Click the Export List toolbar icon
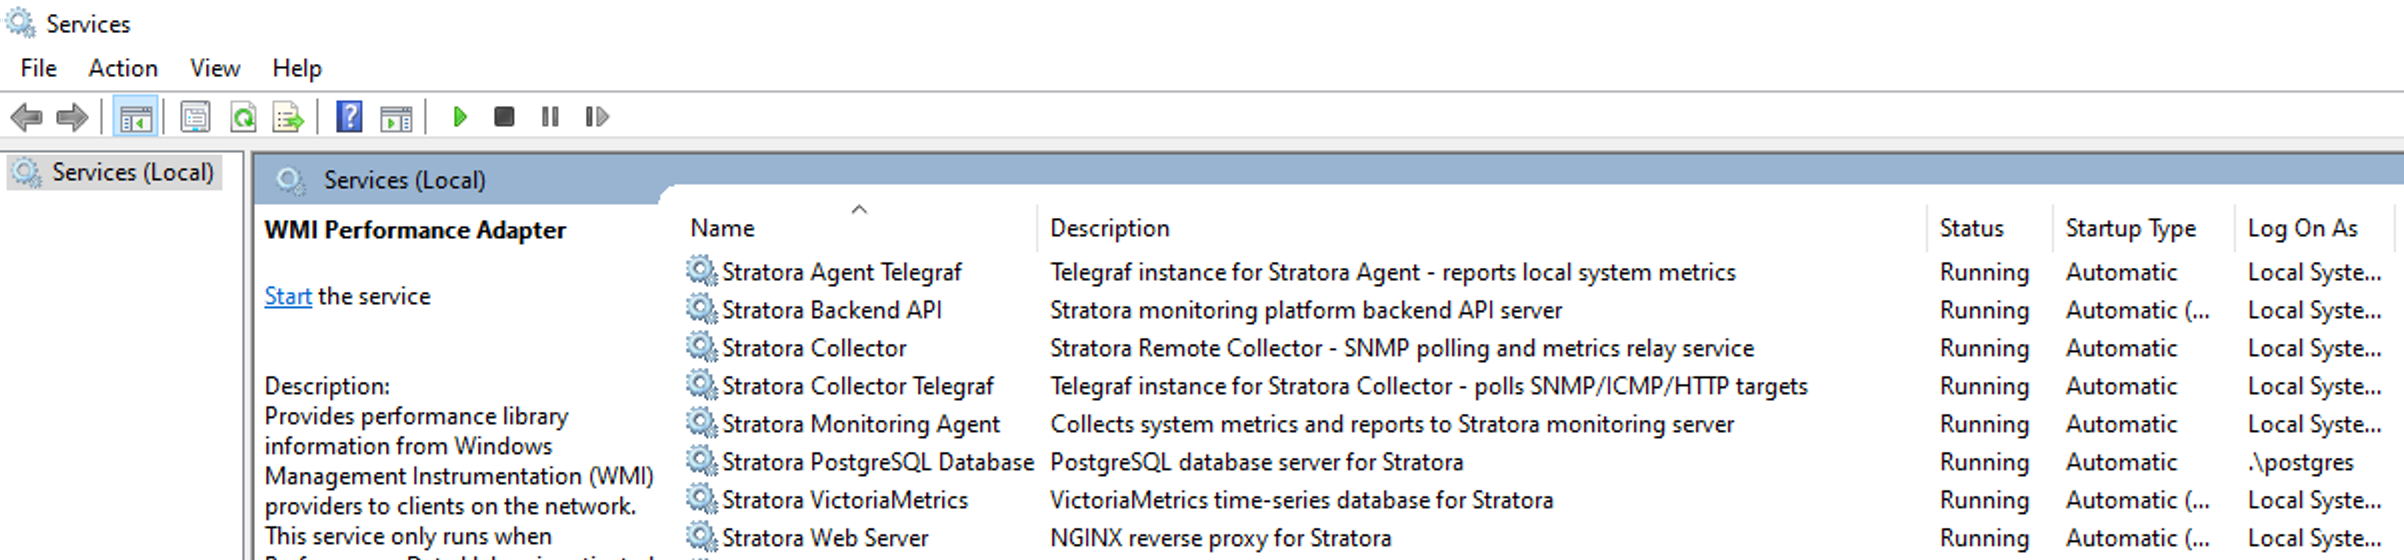This screenshot has height=560, width=2404. [x=289, y=117]
